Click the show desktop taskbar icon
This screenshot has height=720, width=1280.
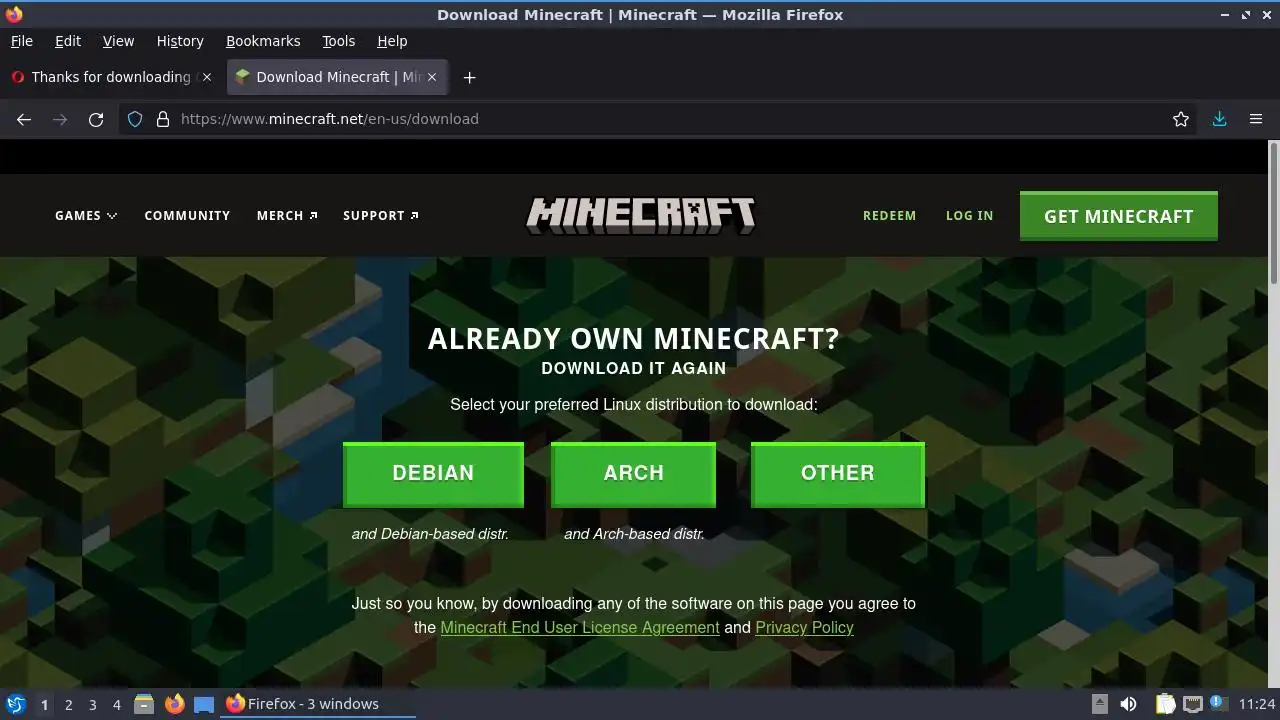coord(204,704)
